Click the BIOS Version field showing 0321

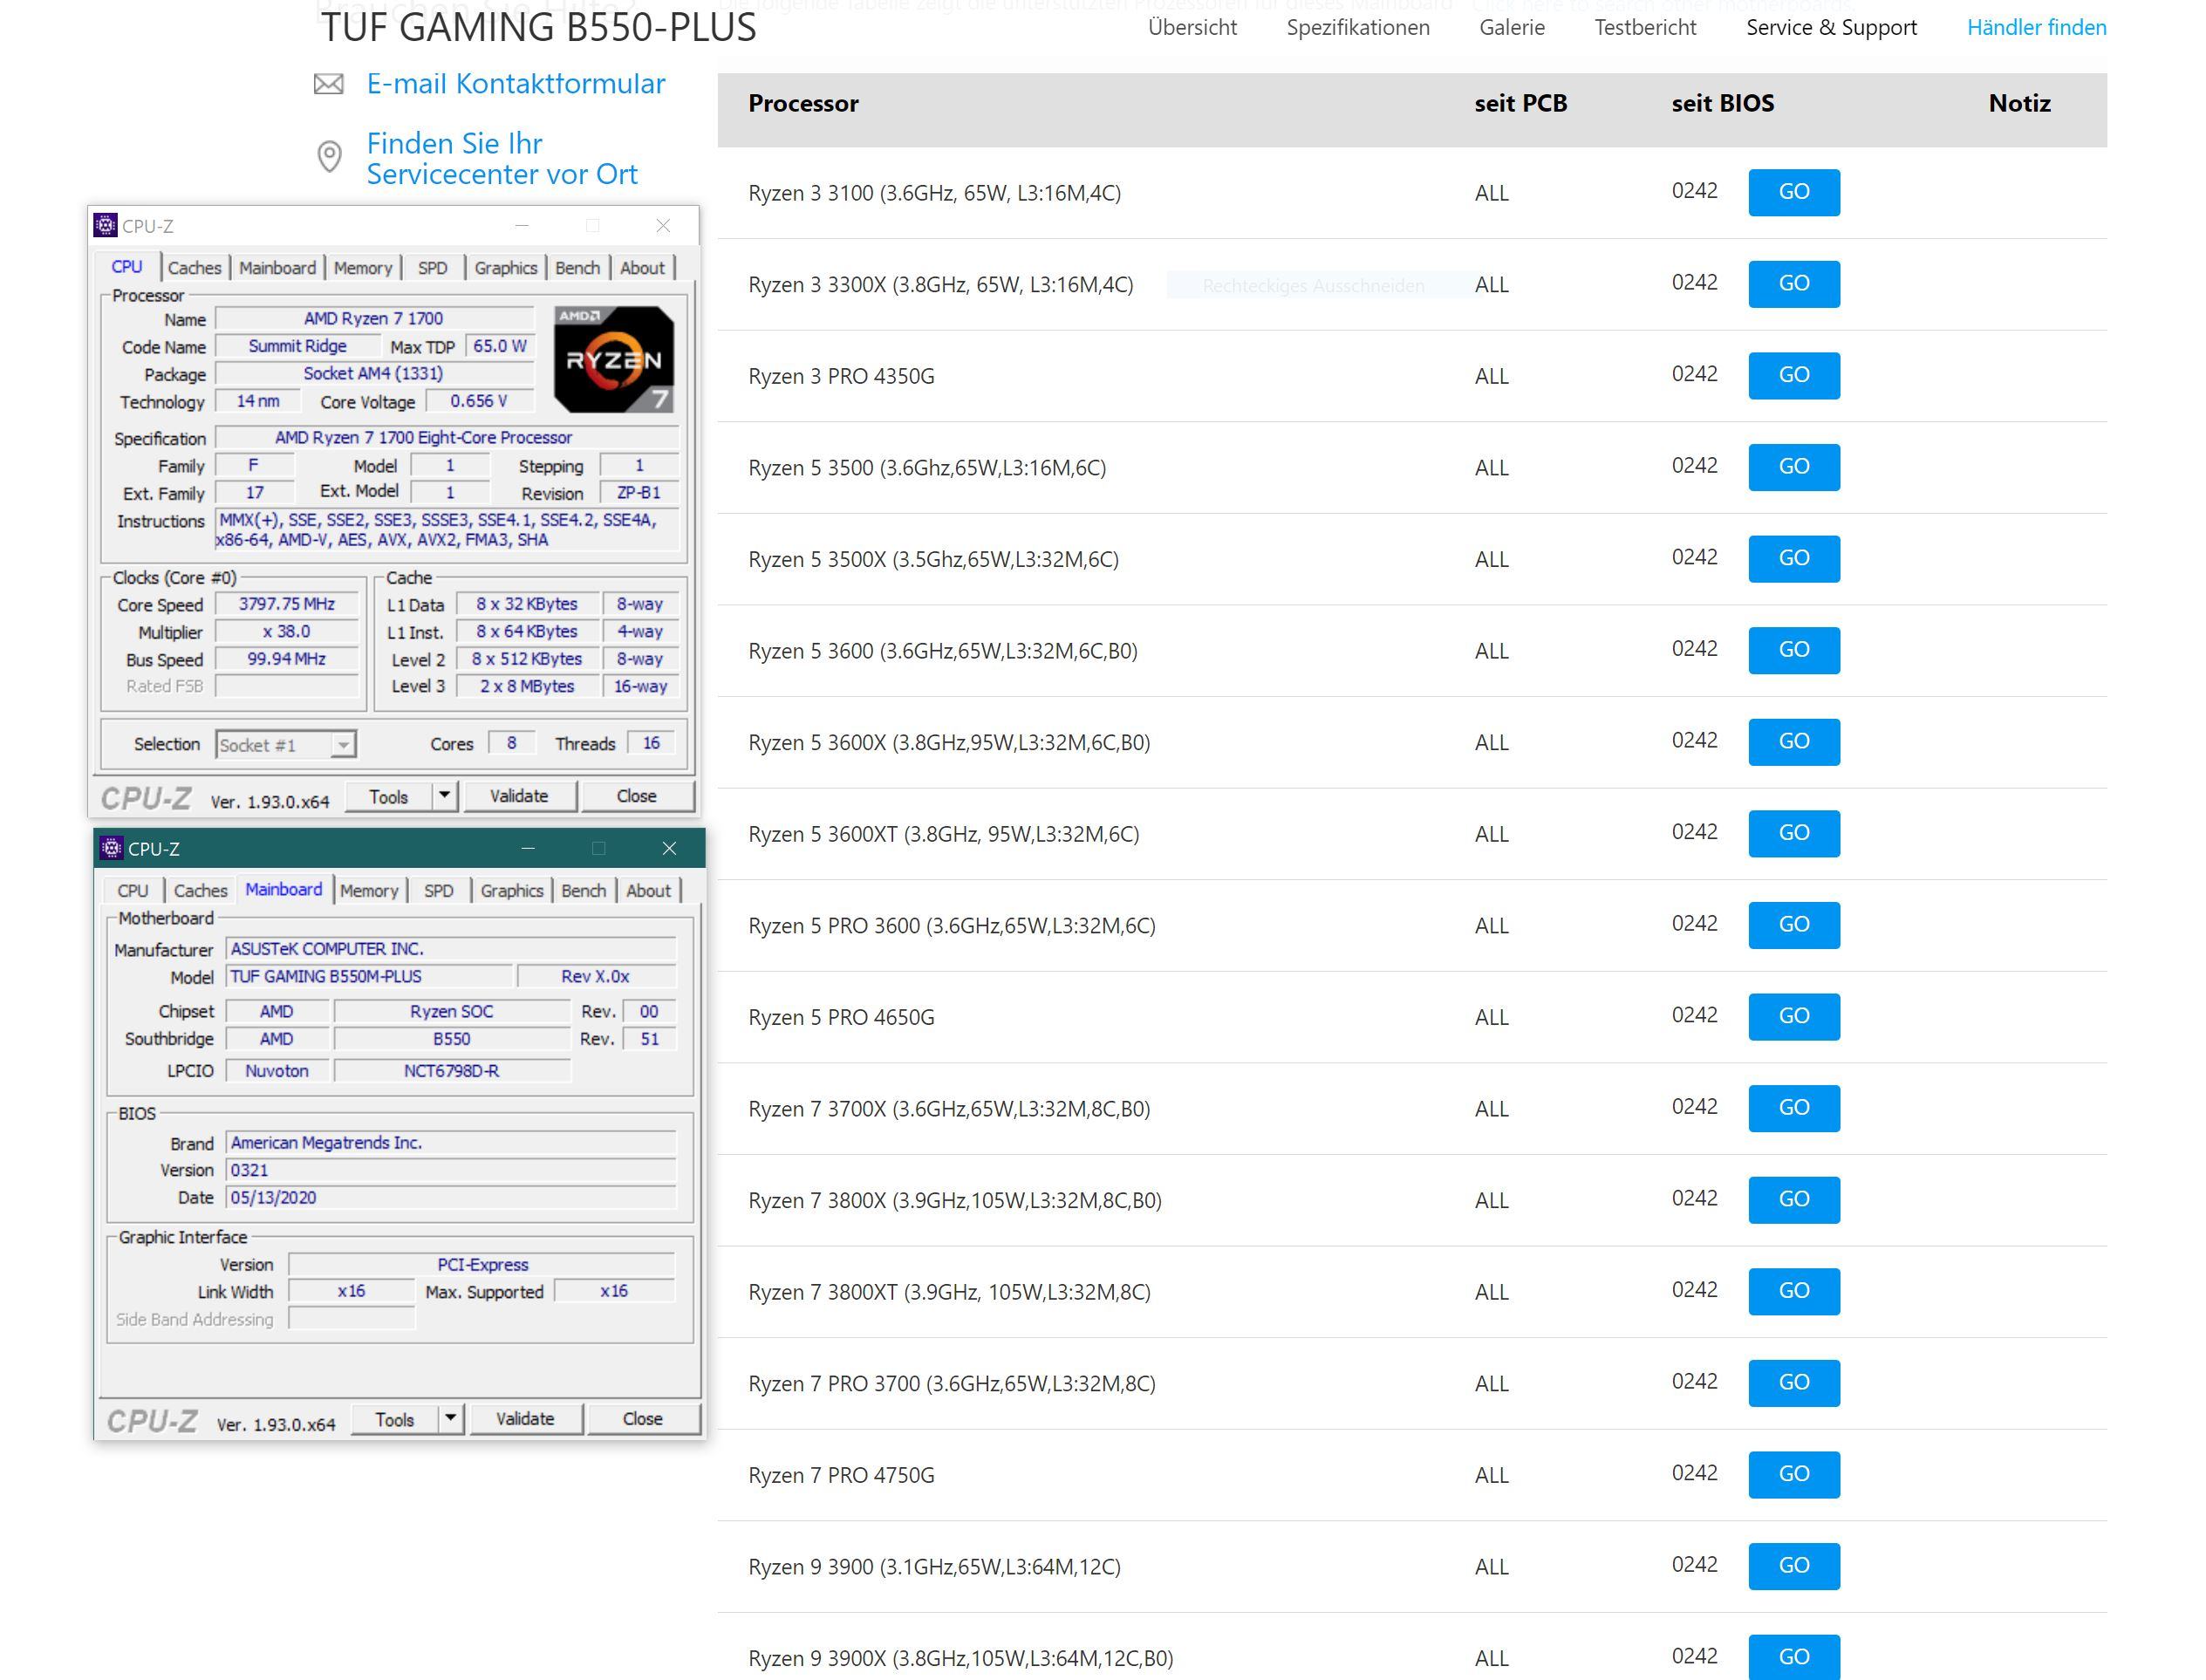pos(450,1170)
